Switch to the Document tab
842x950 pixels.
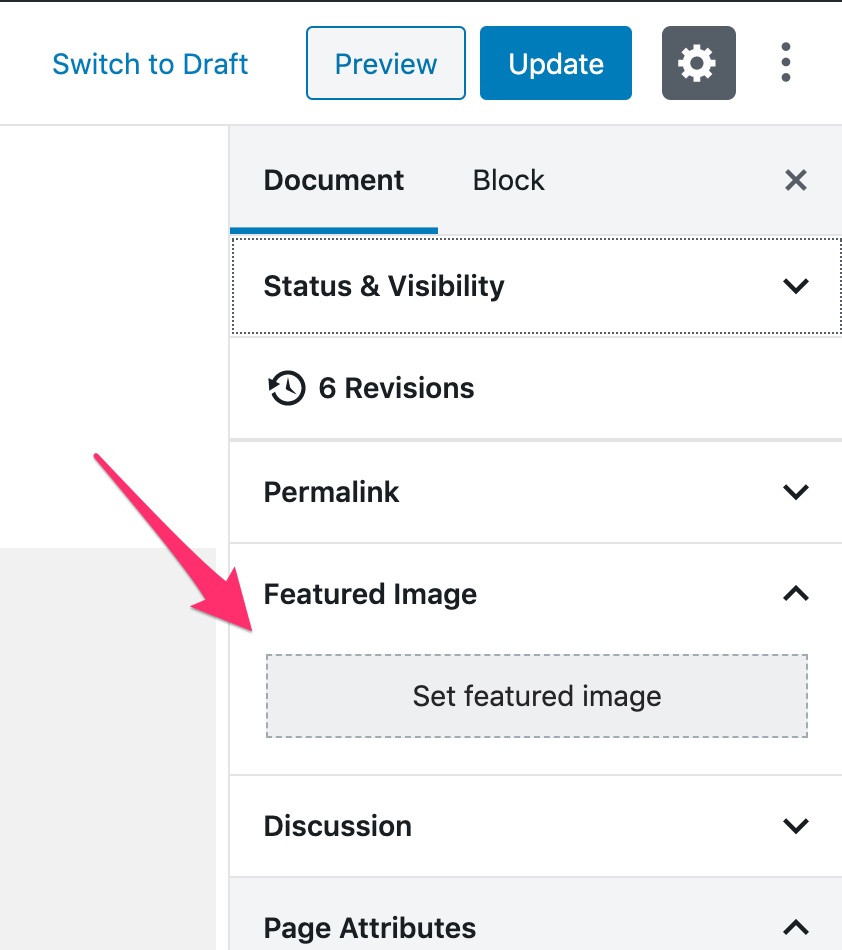[334, 181]
